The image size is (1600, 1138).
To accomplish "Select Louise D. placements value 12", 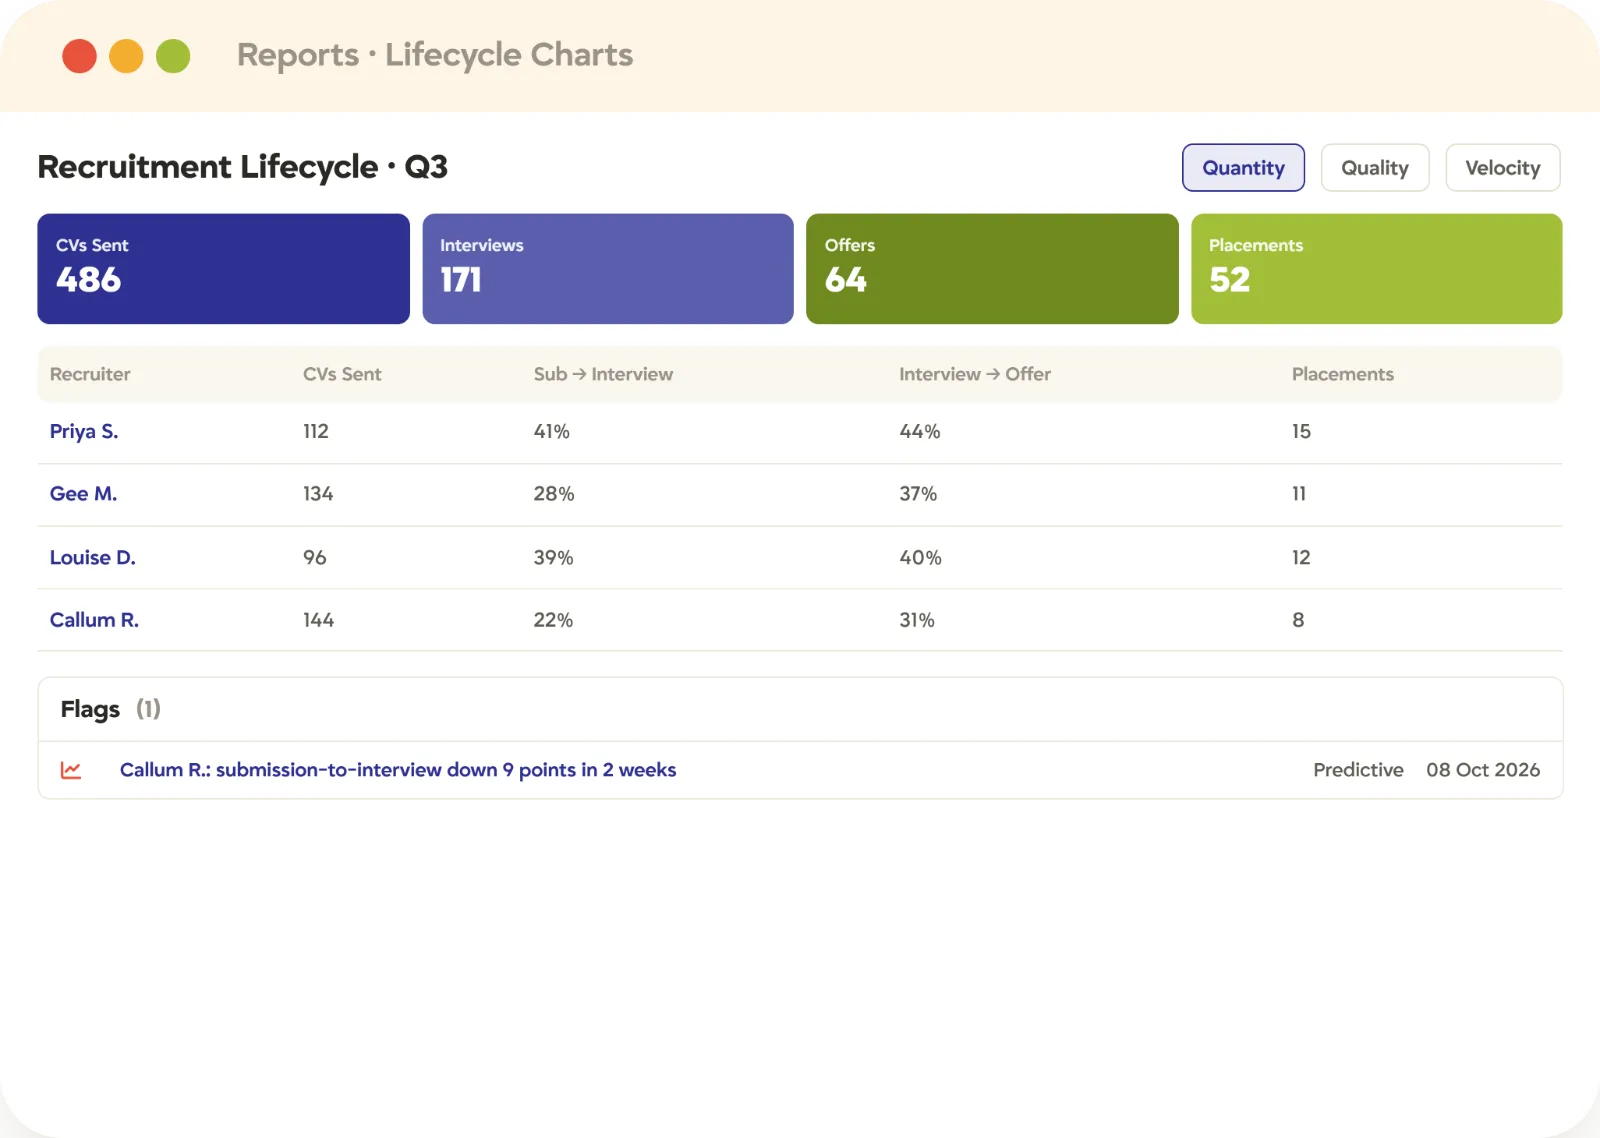I will click(1301, 558).
